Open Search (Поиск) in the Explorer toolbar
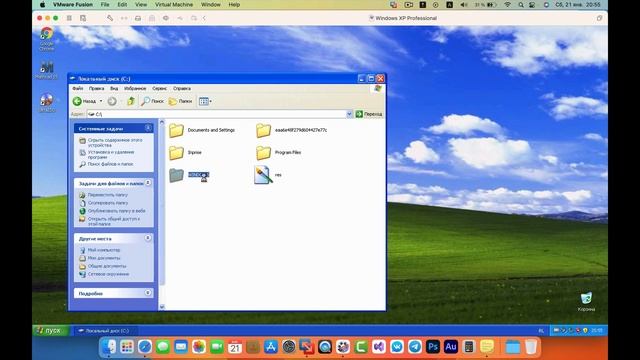The height and width of the screenshot is (360, 640). pyautogui.click(x=152, y=101)
